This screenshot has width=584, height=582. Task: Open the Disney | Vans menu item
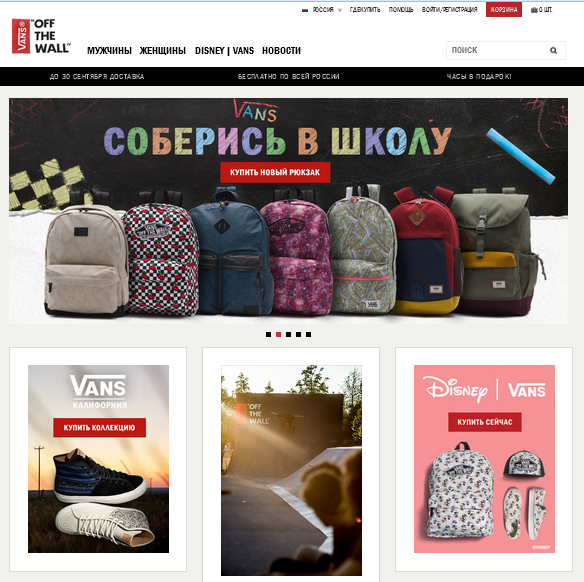[224, 51]
